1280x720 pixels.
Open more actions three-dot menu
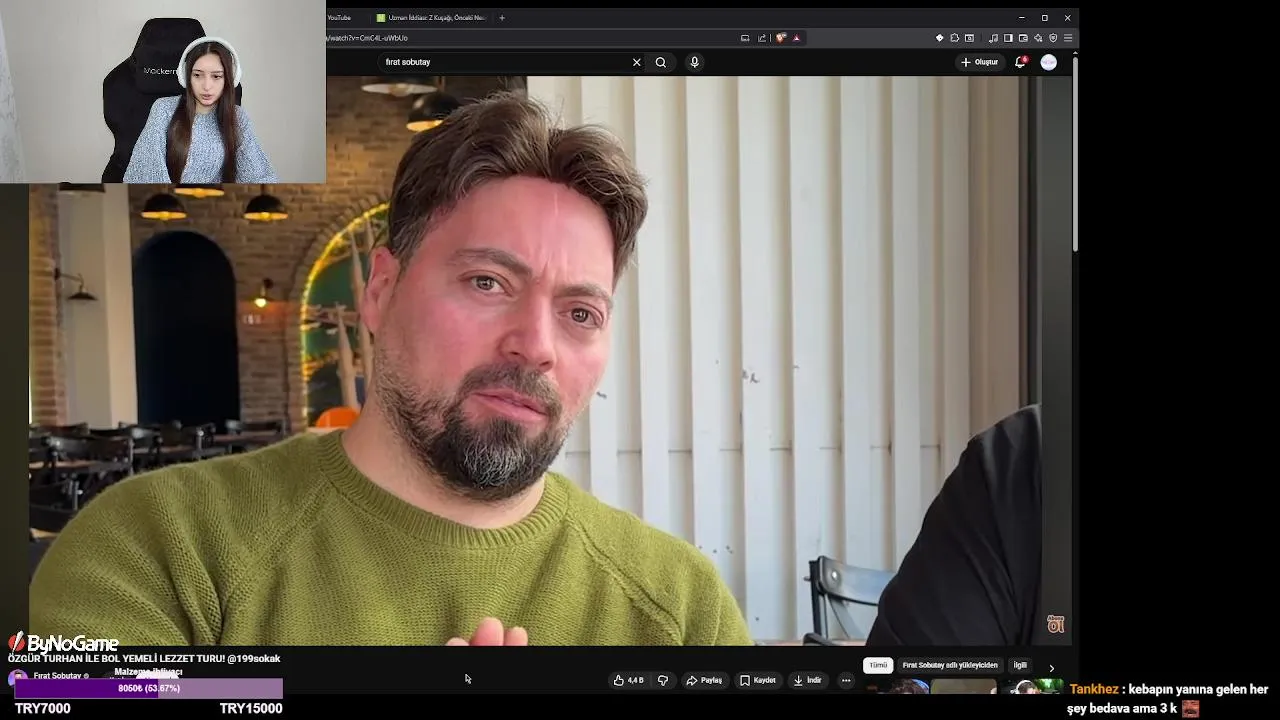(846, 680)
